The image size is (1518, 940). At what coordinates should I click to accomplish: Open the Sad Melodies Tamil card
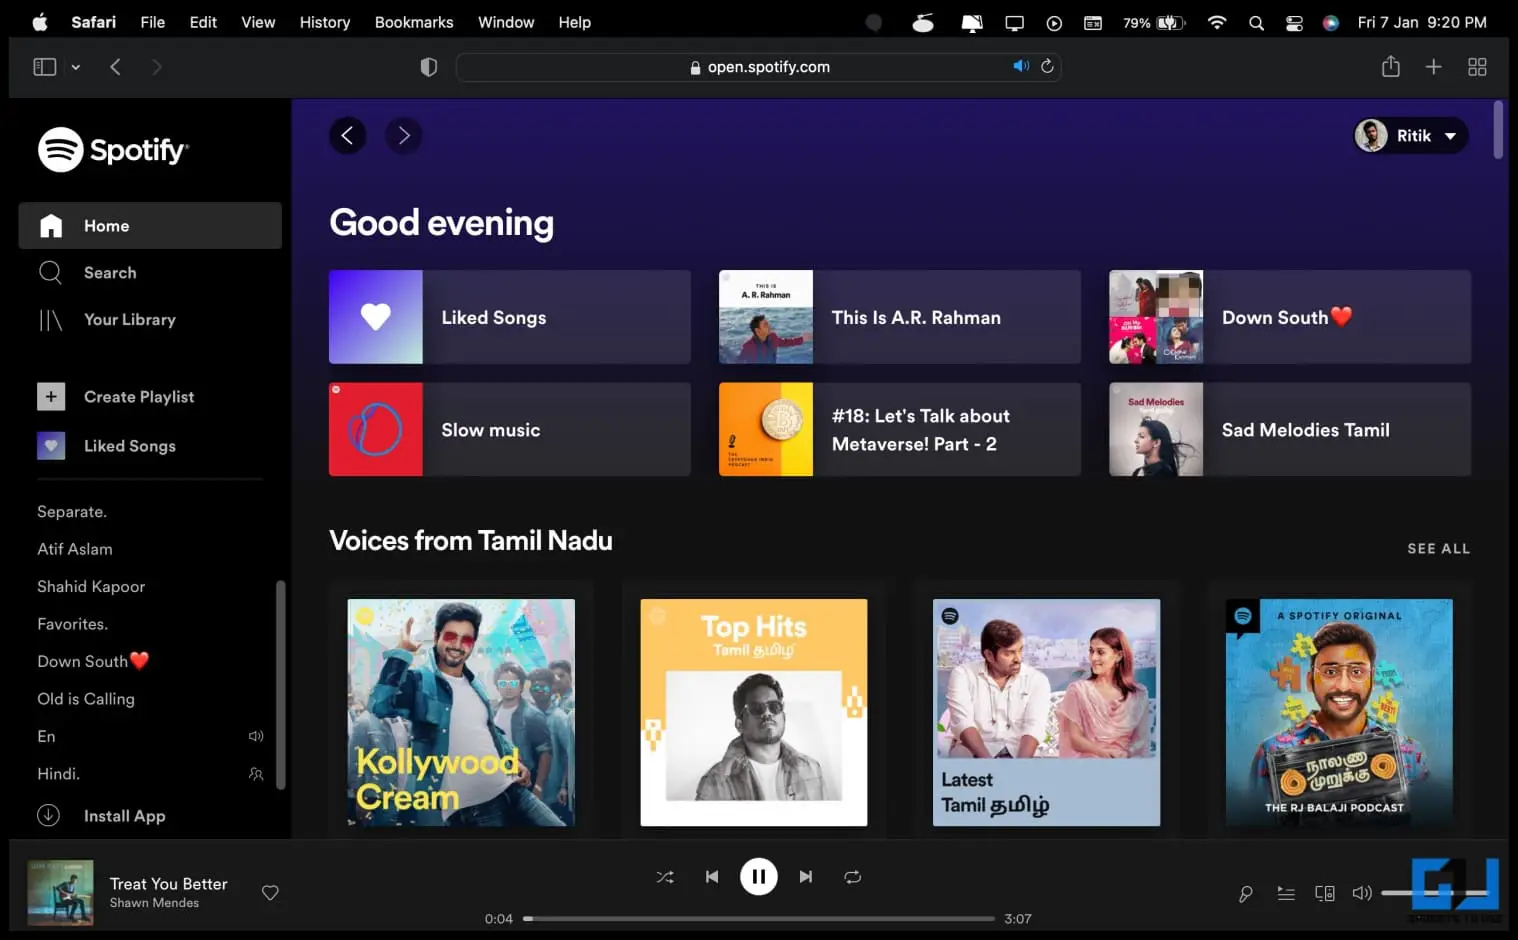pyautogui.click(x=1290, y=429)
